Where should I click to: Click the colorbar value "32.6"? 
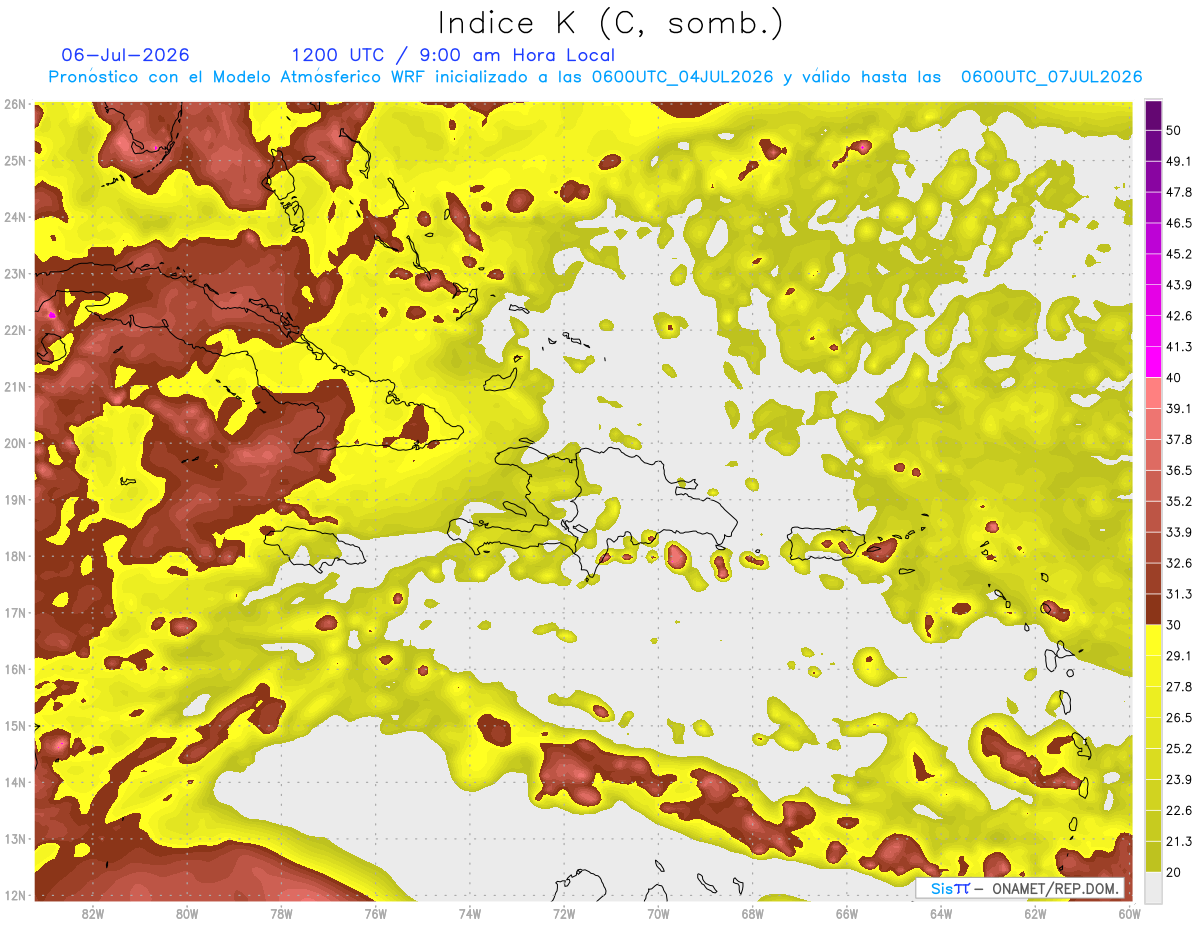(x=1179, y=563)
